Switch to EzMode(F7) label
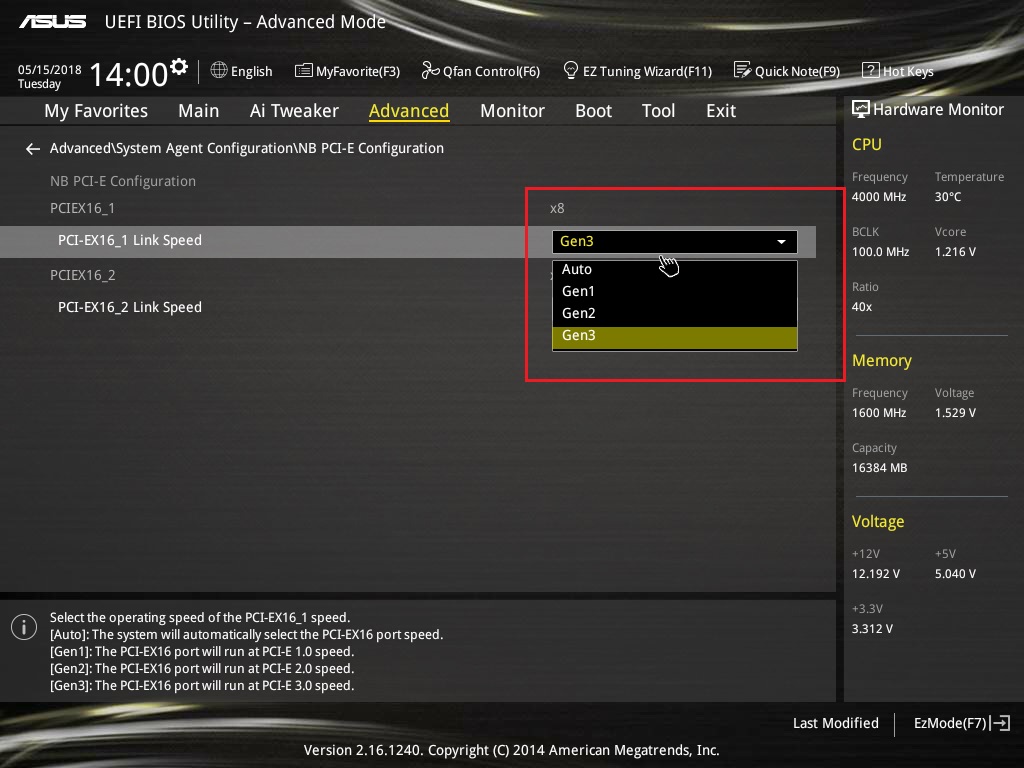The height and width of the screenshot is (768, 1024). tap(950, 723)
